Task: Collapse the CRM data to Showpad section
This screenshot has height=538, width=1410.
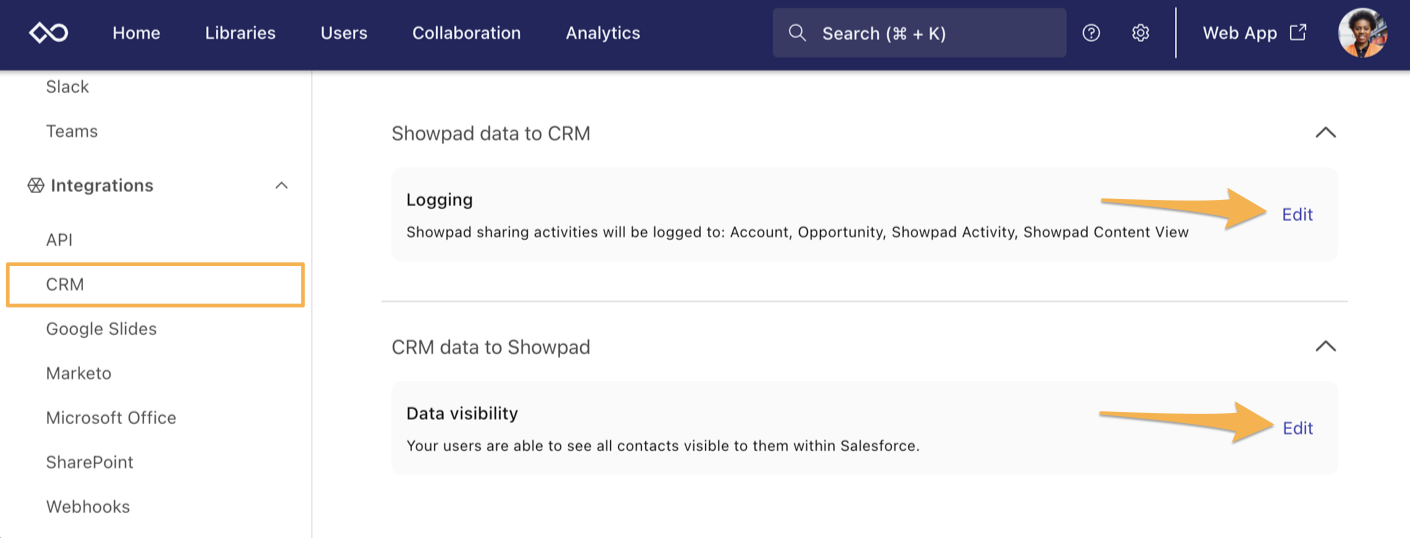Action: [1325, 346]
